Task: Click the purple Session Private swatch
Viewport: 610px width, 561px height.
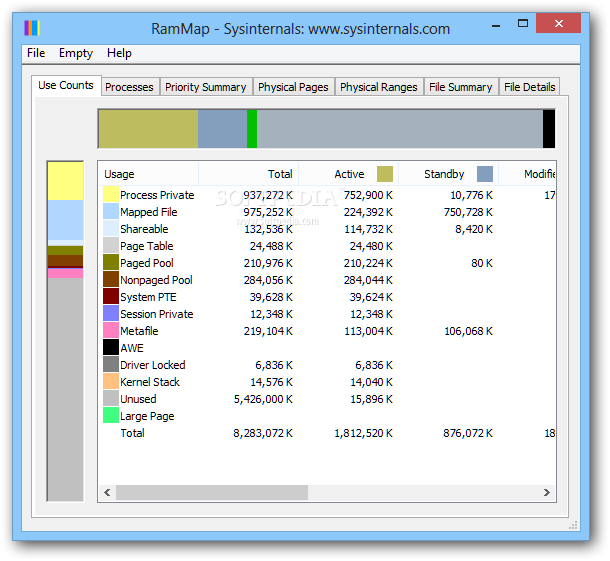Action: pyautogui.click(x=111, y=314)
